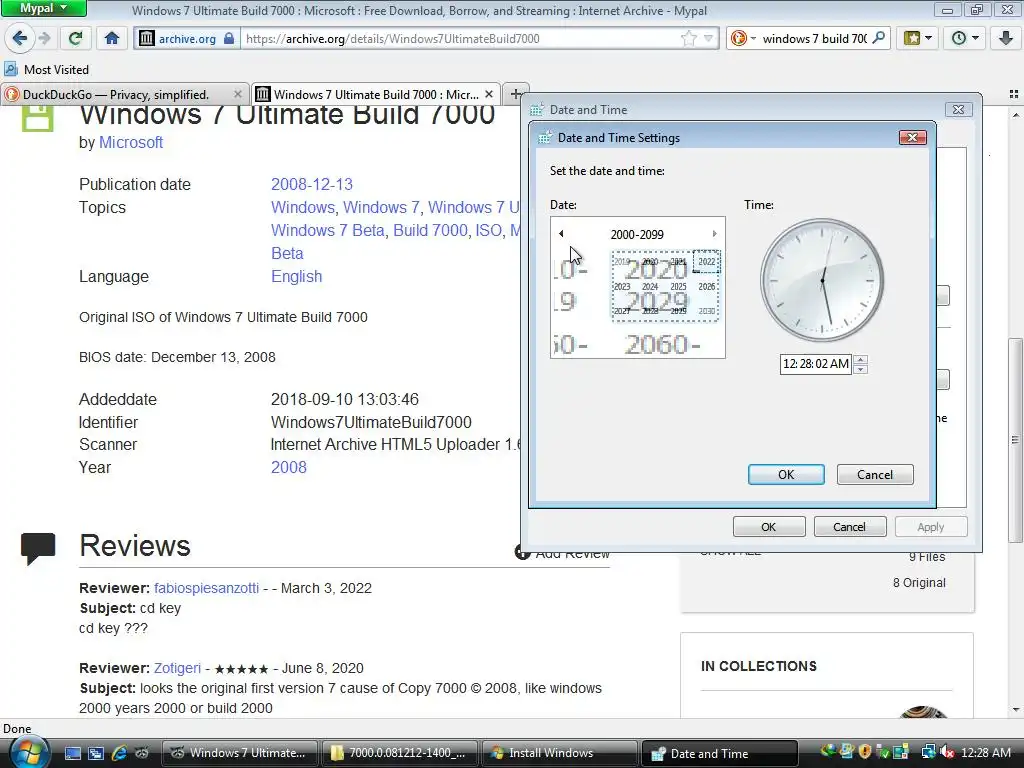This screenshot has height=768, width=1024.
Task: Click the tab groups grid icon
Action: point(1014,94)
